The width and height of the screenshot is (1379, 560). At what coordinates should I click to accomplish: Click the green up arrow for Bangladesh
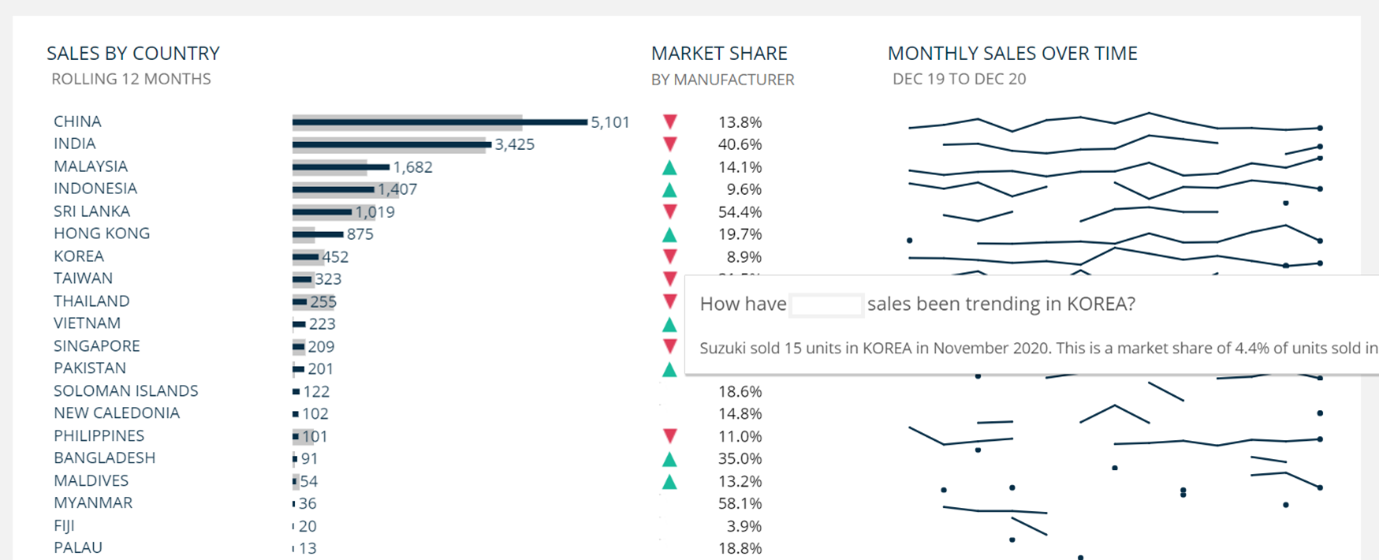(670, 458)
